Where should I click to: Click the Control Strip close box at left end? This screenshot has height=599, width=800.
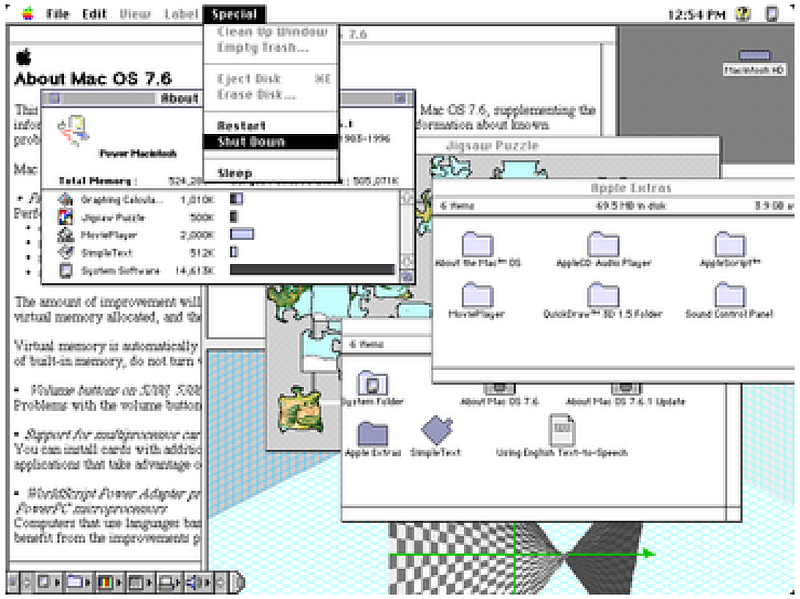pyautogui.click(x=13, y=581)
